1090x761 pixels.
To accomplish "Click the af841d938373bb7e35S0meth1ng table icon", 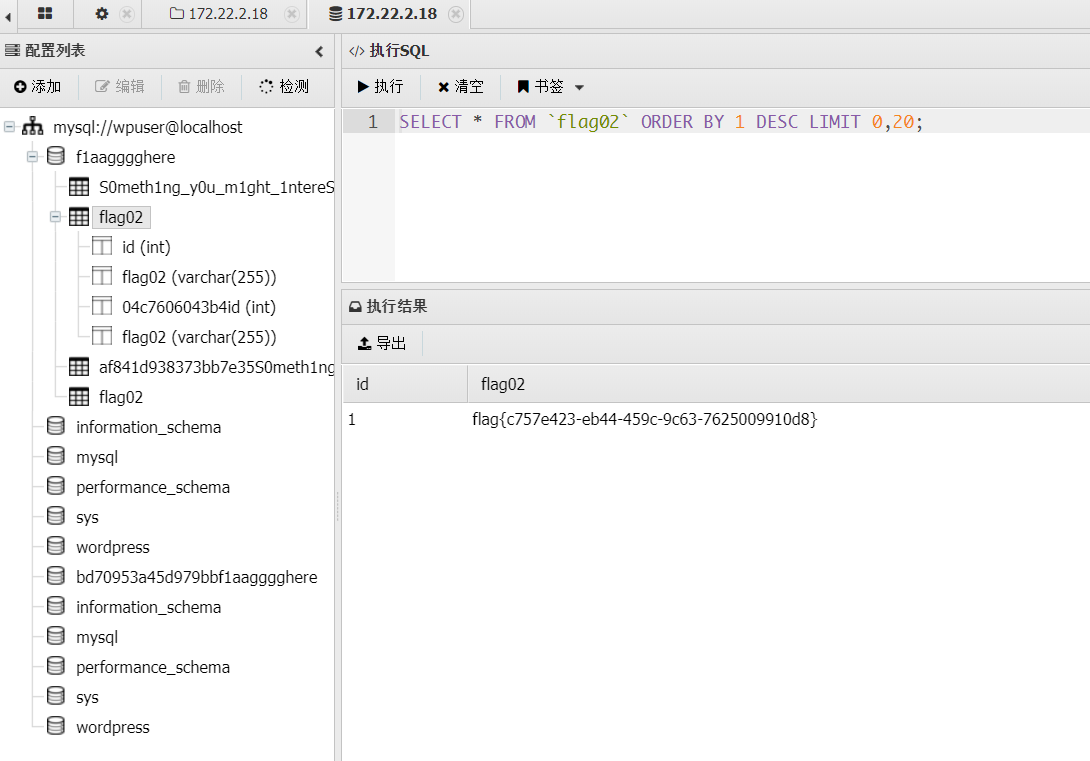I will (x=79, y=366).
